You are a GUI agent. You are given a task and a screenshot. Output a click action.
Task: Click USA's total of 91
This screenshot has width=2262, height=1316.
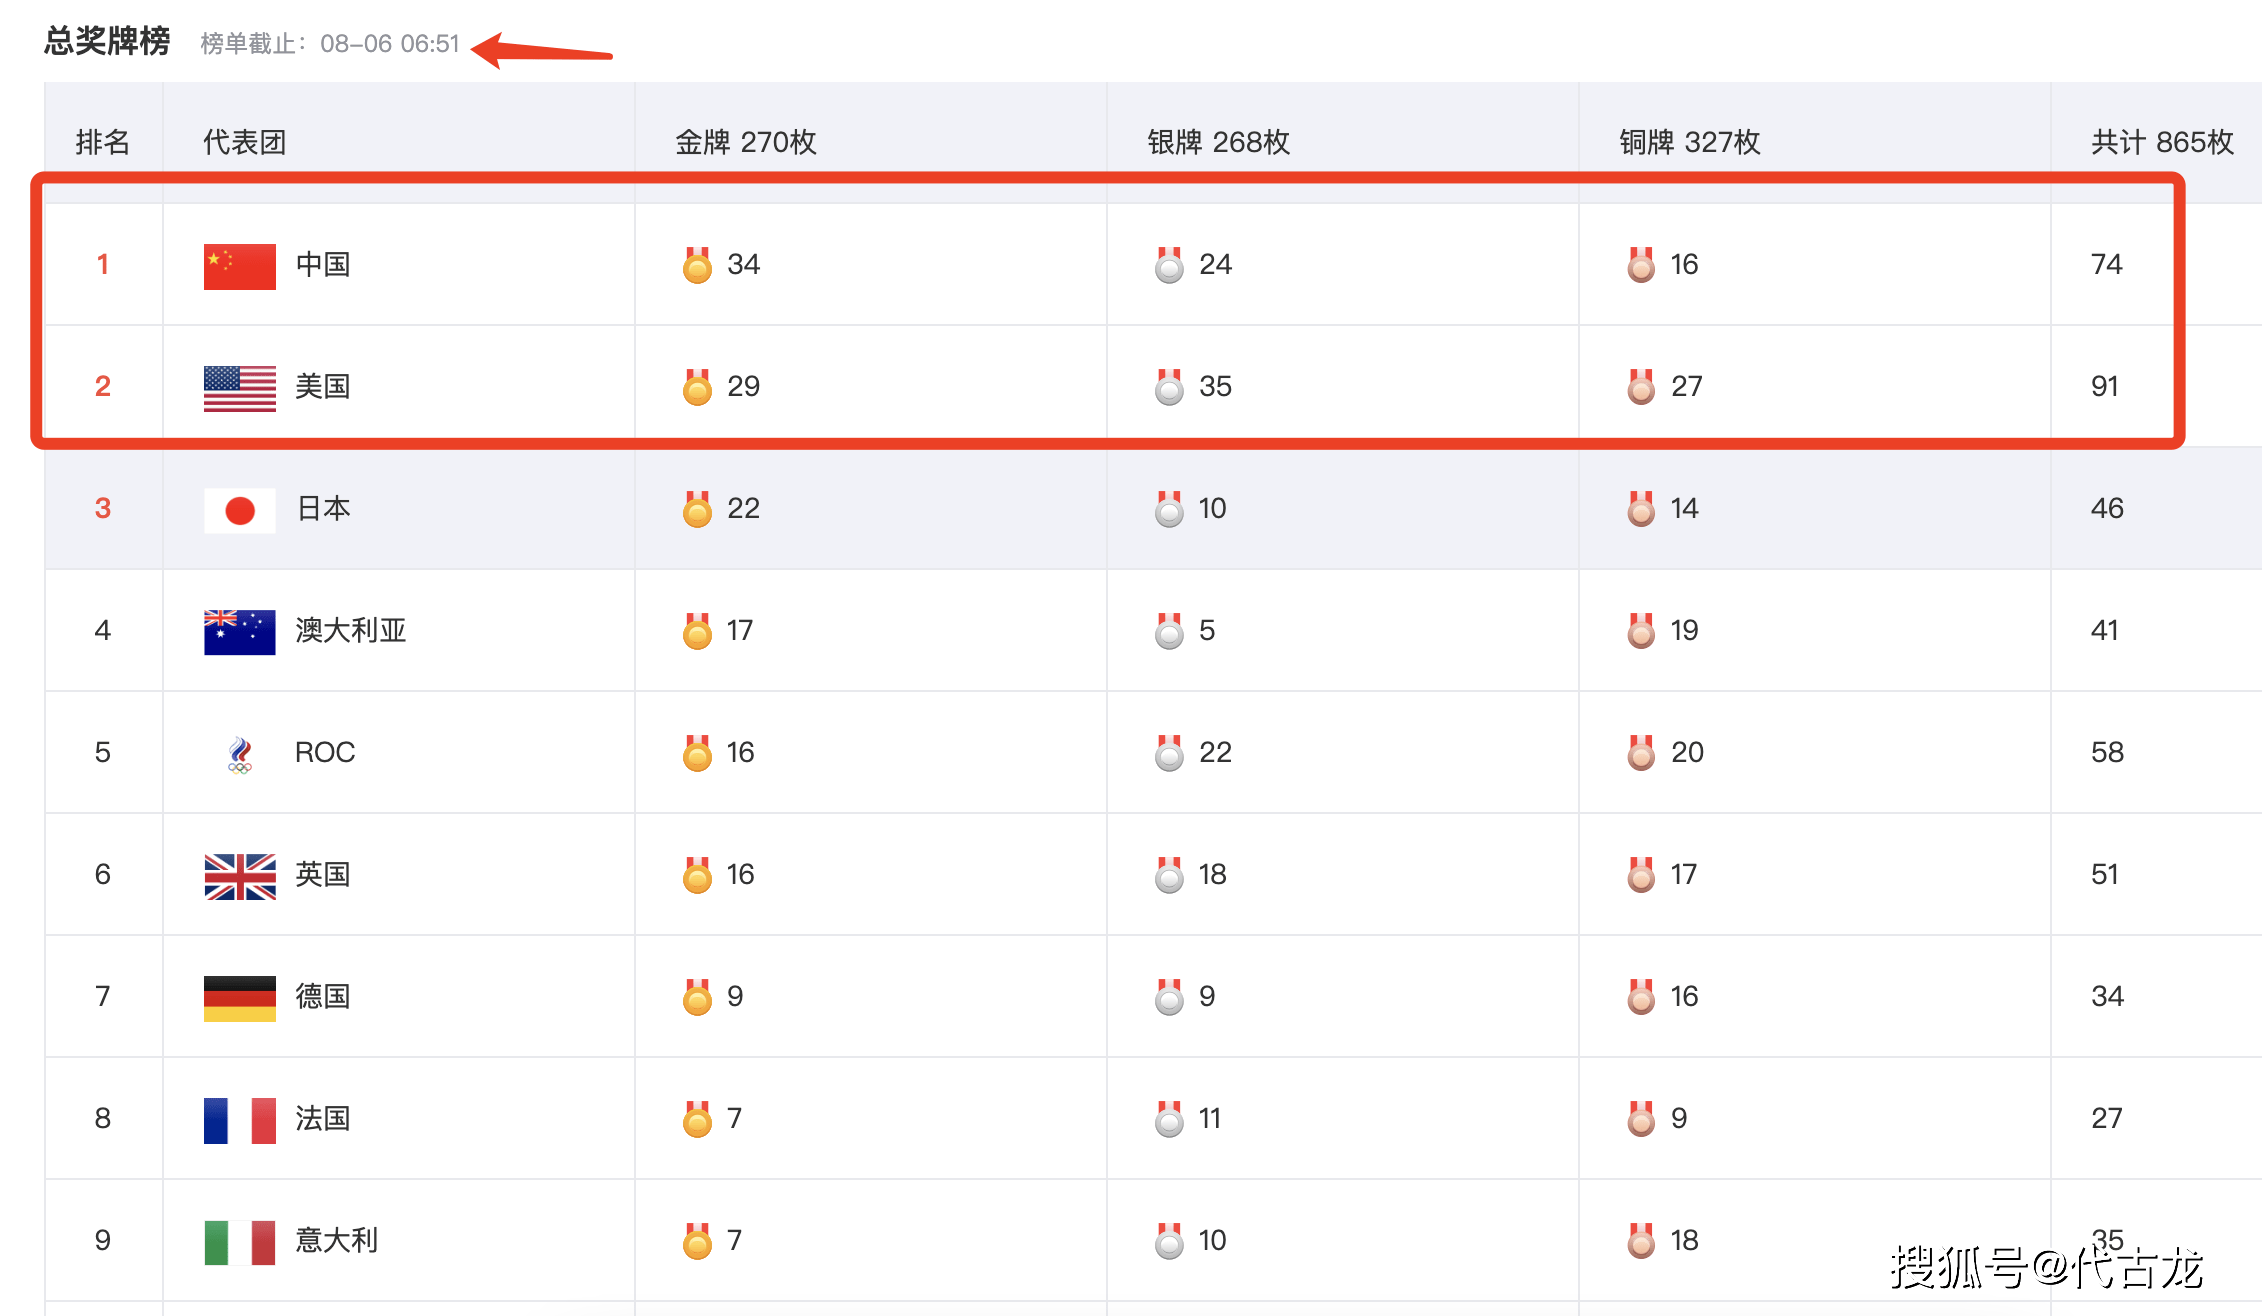(x=2105, y=386)
